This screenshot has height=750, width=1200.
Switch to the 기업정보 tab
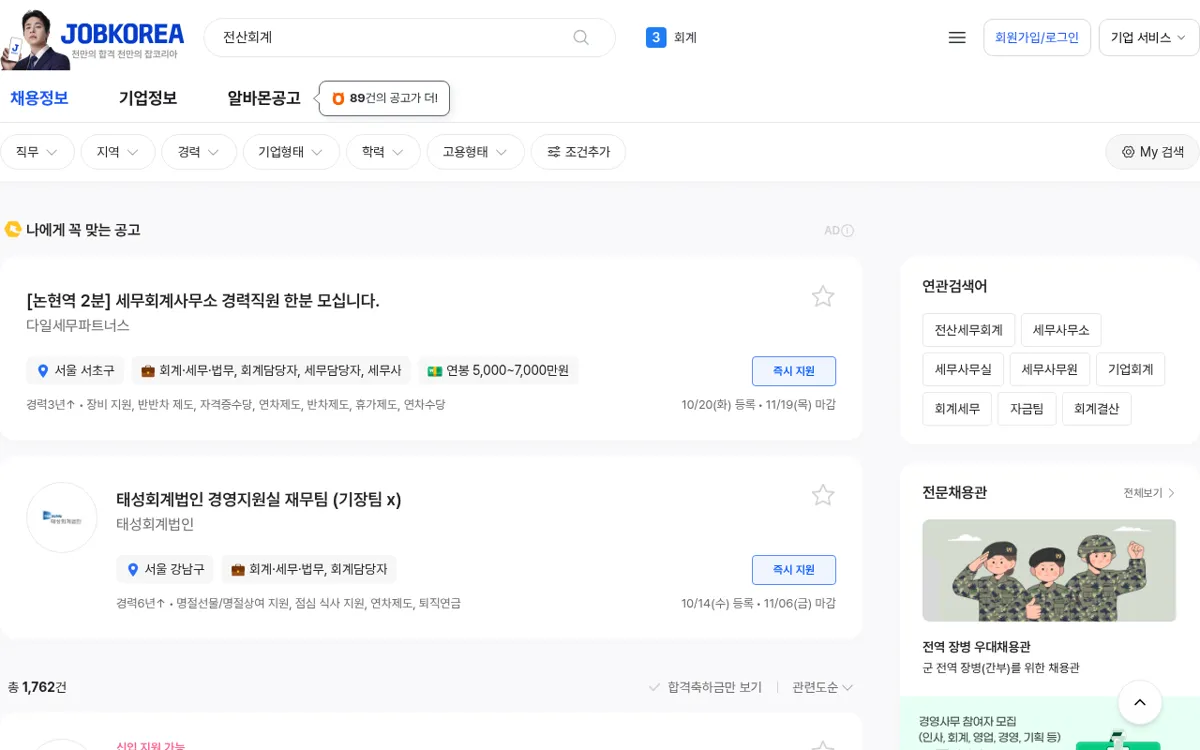pos(148,98)
